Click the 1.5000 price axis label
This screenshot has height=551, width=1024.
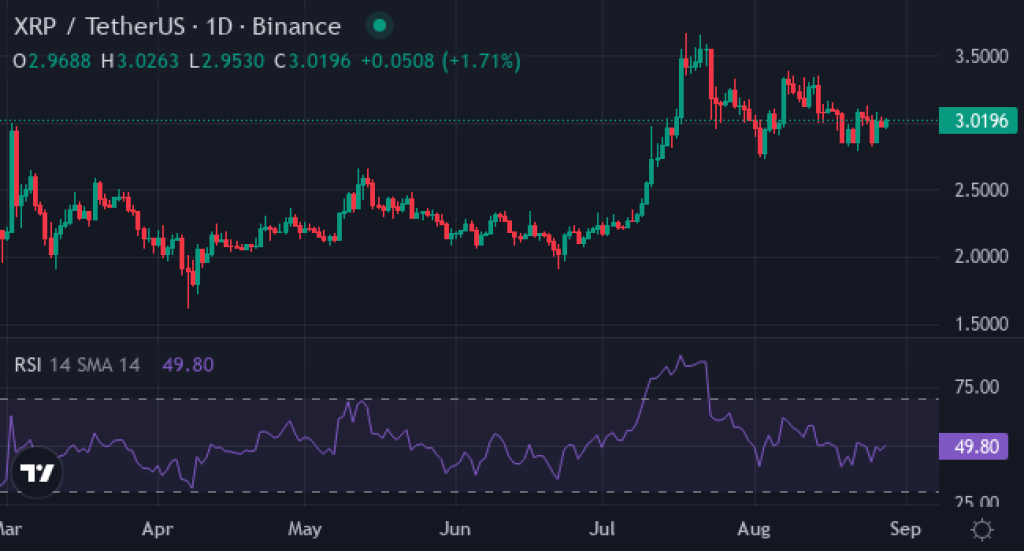982,324
